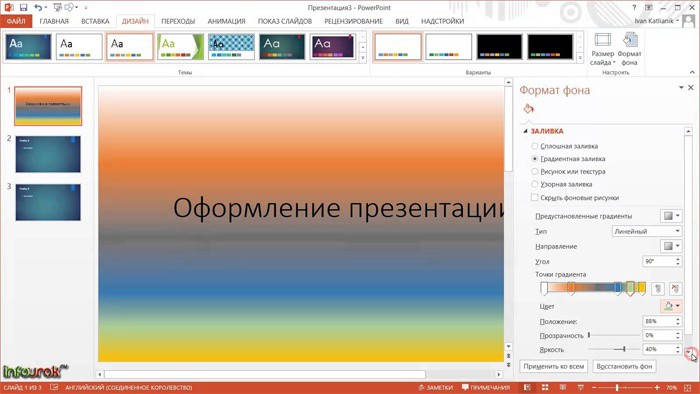Switch to the РЕЦЕНЗИРОВАНИЕ tab
The height and width of the screenshot is (394, 700).
tap(354, 21)
